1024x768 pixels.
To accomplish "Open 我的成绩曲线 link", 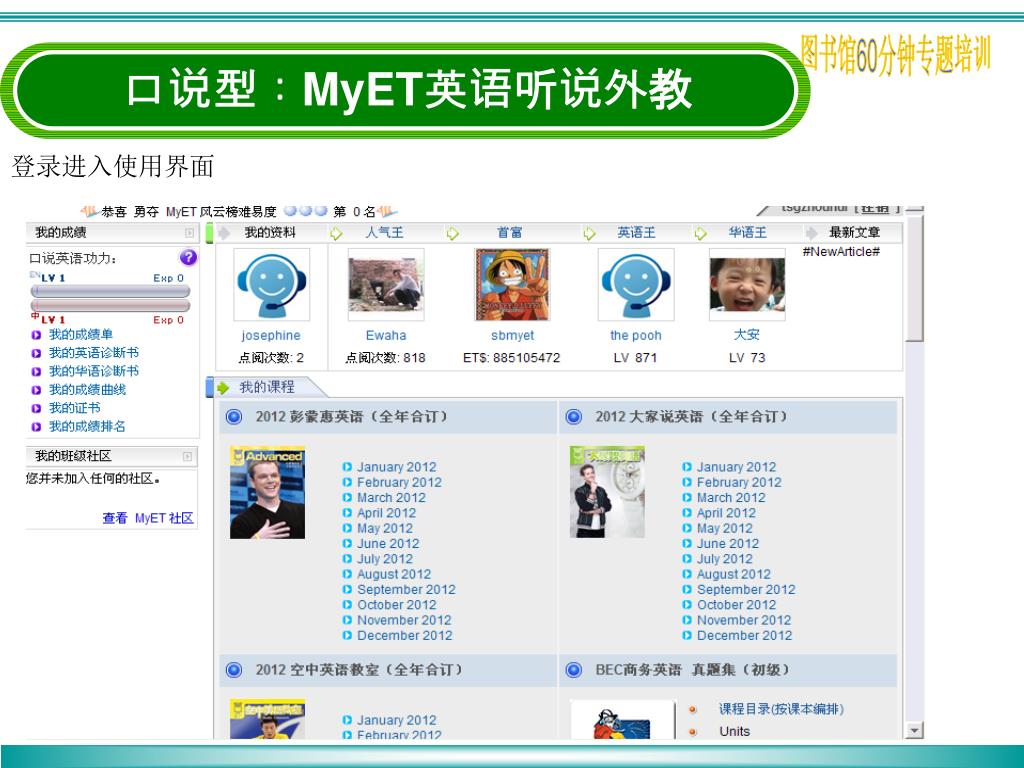I will coord(87,390).
